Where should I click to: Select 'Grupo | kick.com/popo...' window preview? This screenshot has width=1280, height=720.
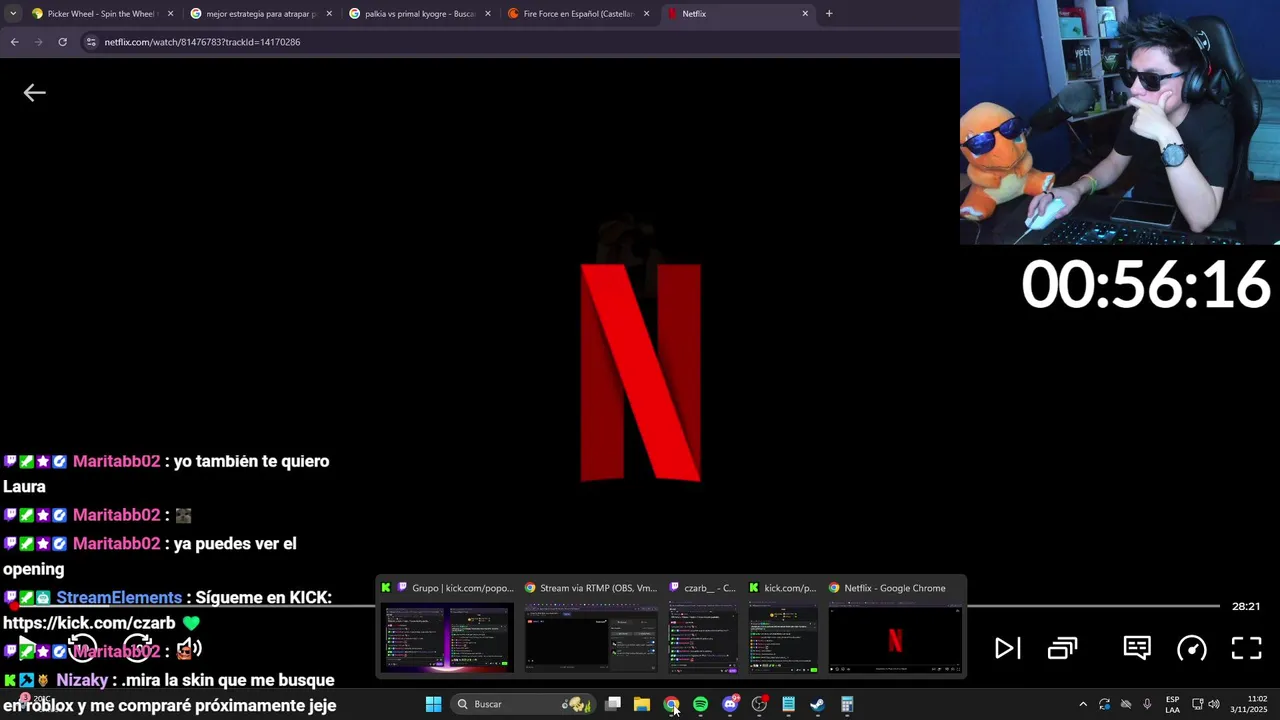coord(447,626)
